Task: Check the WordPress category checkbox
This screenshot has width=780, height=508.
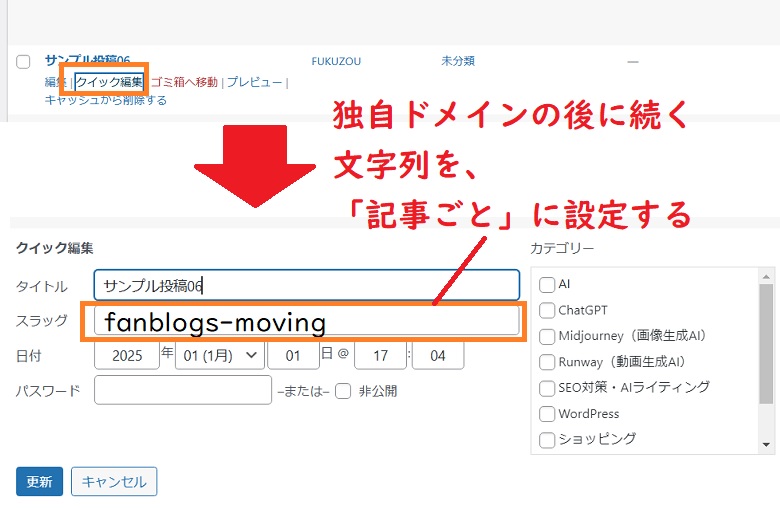Action: click(x=547, y=414)
